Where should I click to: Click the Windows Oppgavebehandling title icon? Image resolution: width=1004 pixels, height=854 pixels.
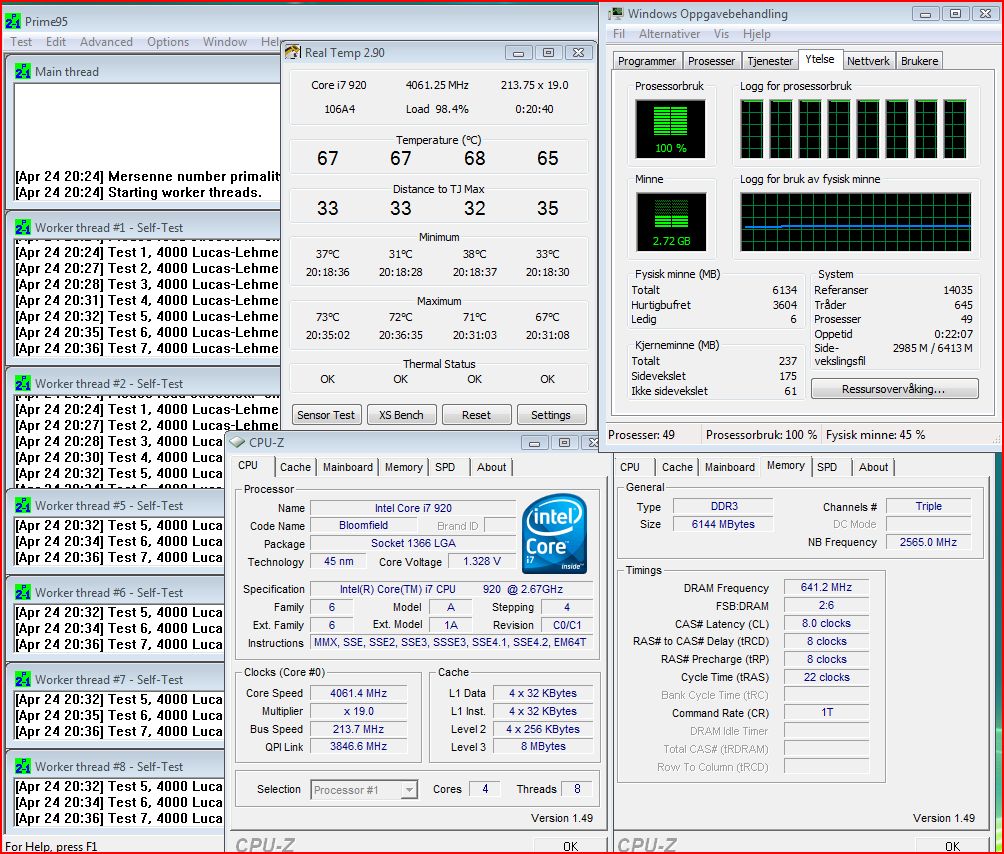point(616,13)
